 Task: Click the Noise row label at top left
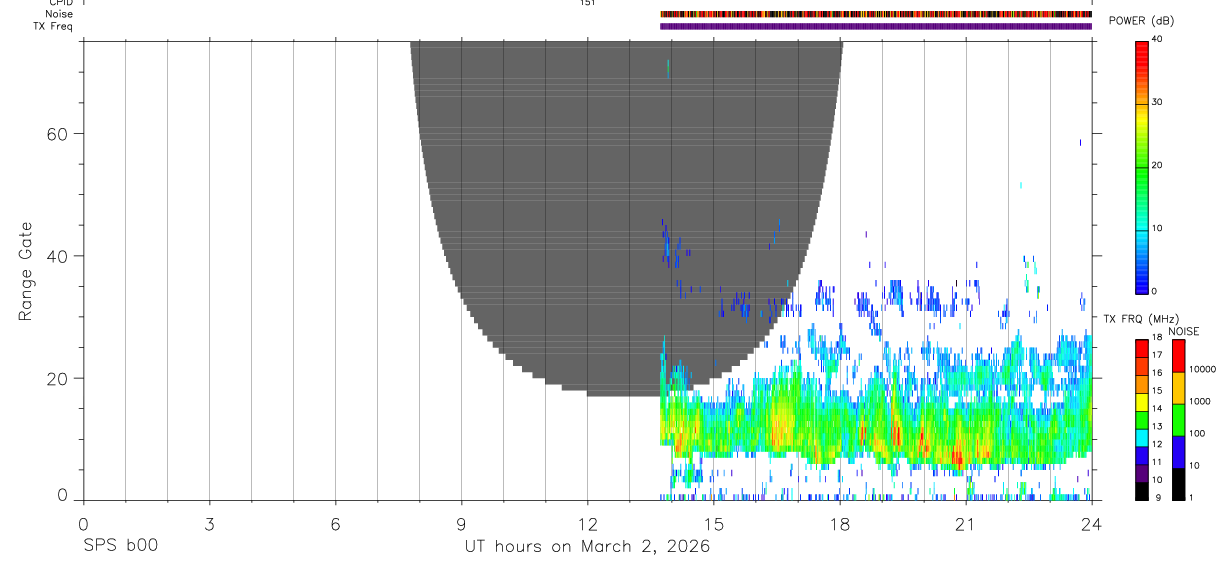(60, 15)
